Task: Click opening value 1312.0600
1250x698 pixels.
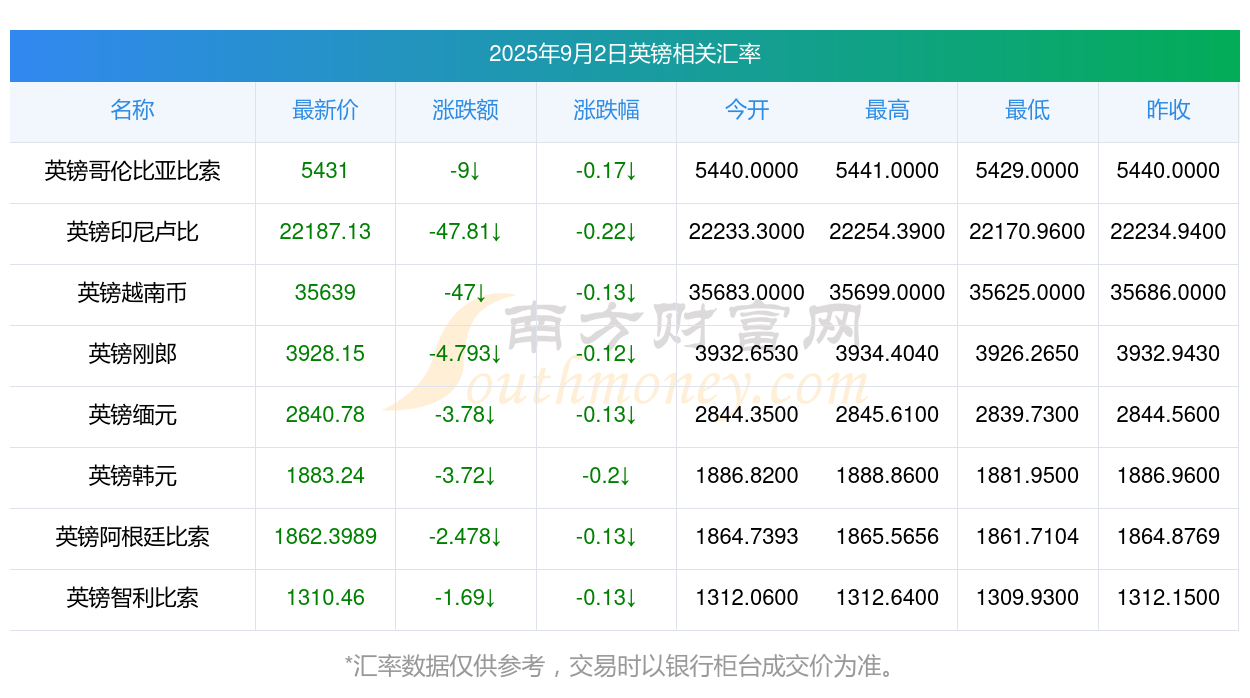Action: (747, 598)
